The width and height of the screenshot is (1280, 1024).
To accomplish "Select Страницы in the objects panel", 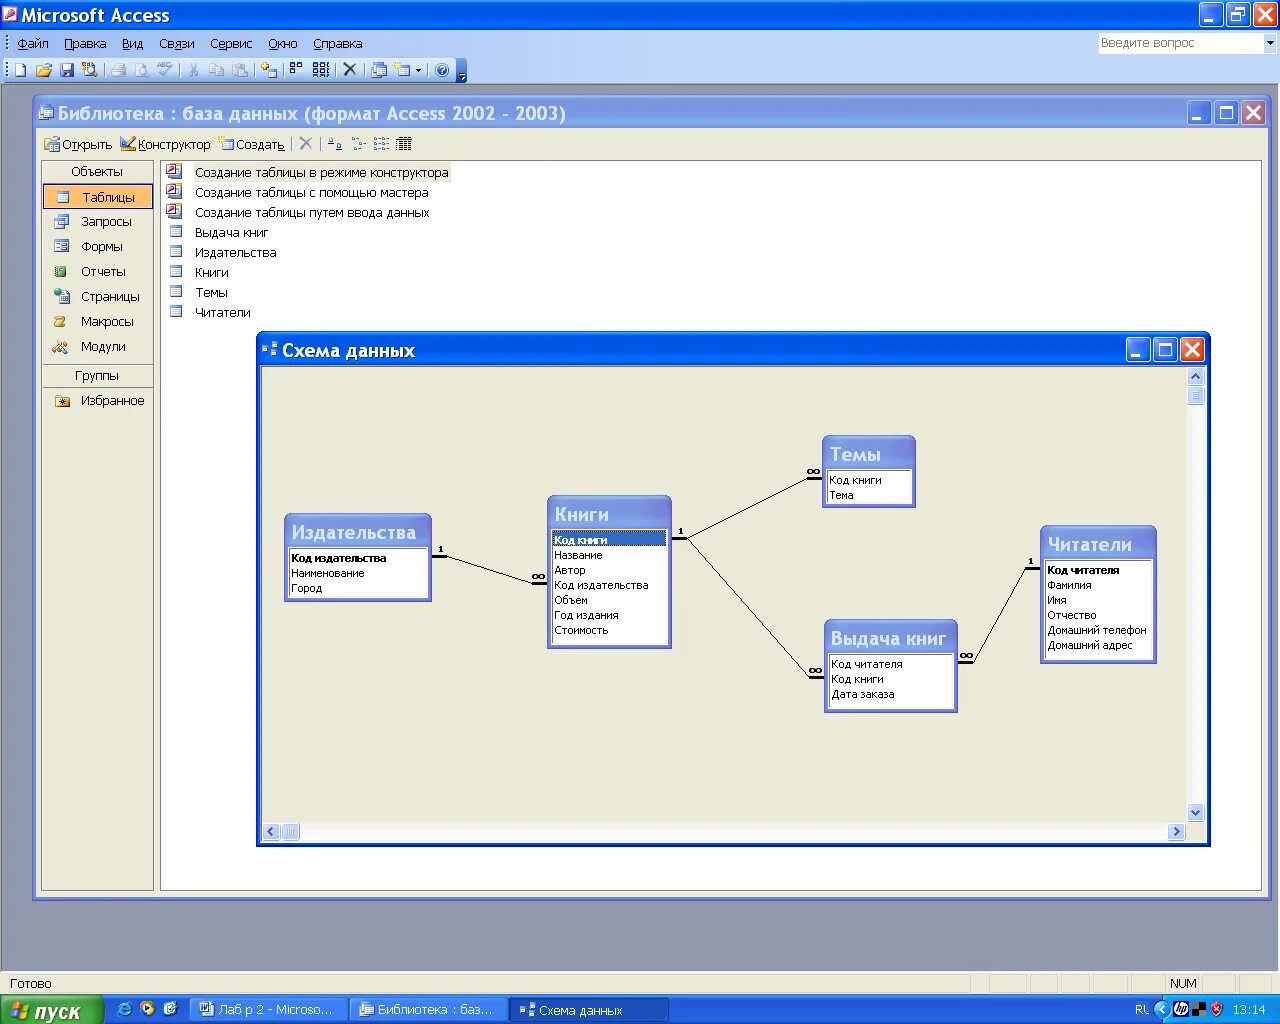I will click(98, 297).
